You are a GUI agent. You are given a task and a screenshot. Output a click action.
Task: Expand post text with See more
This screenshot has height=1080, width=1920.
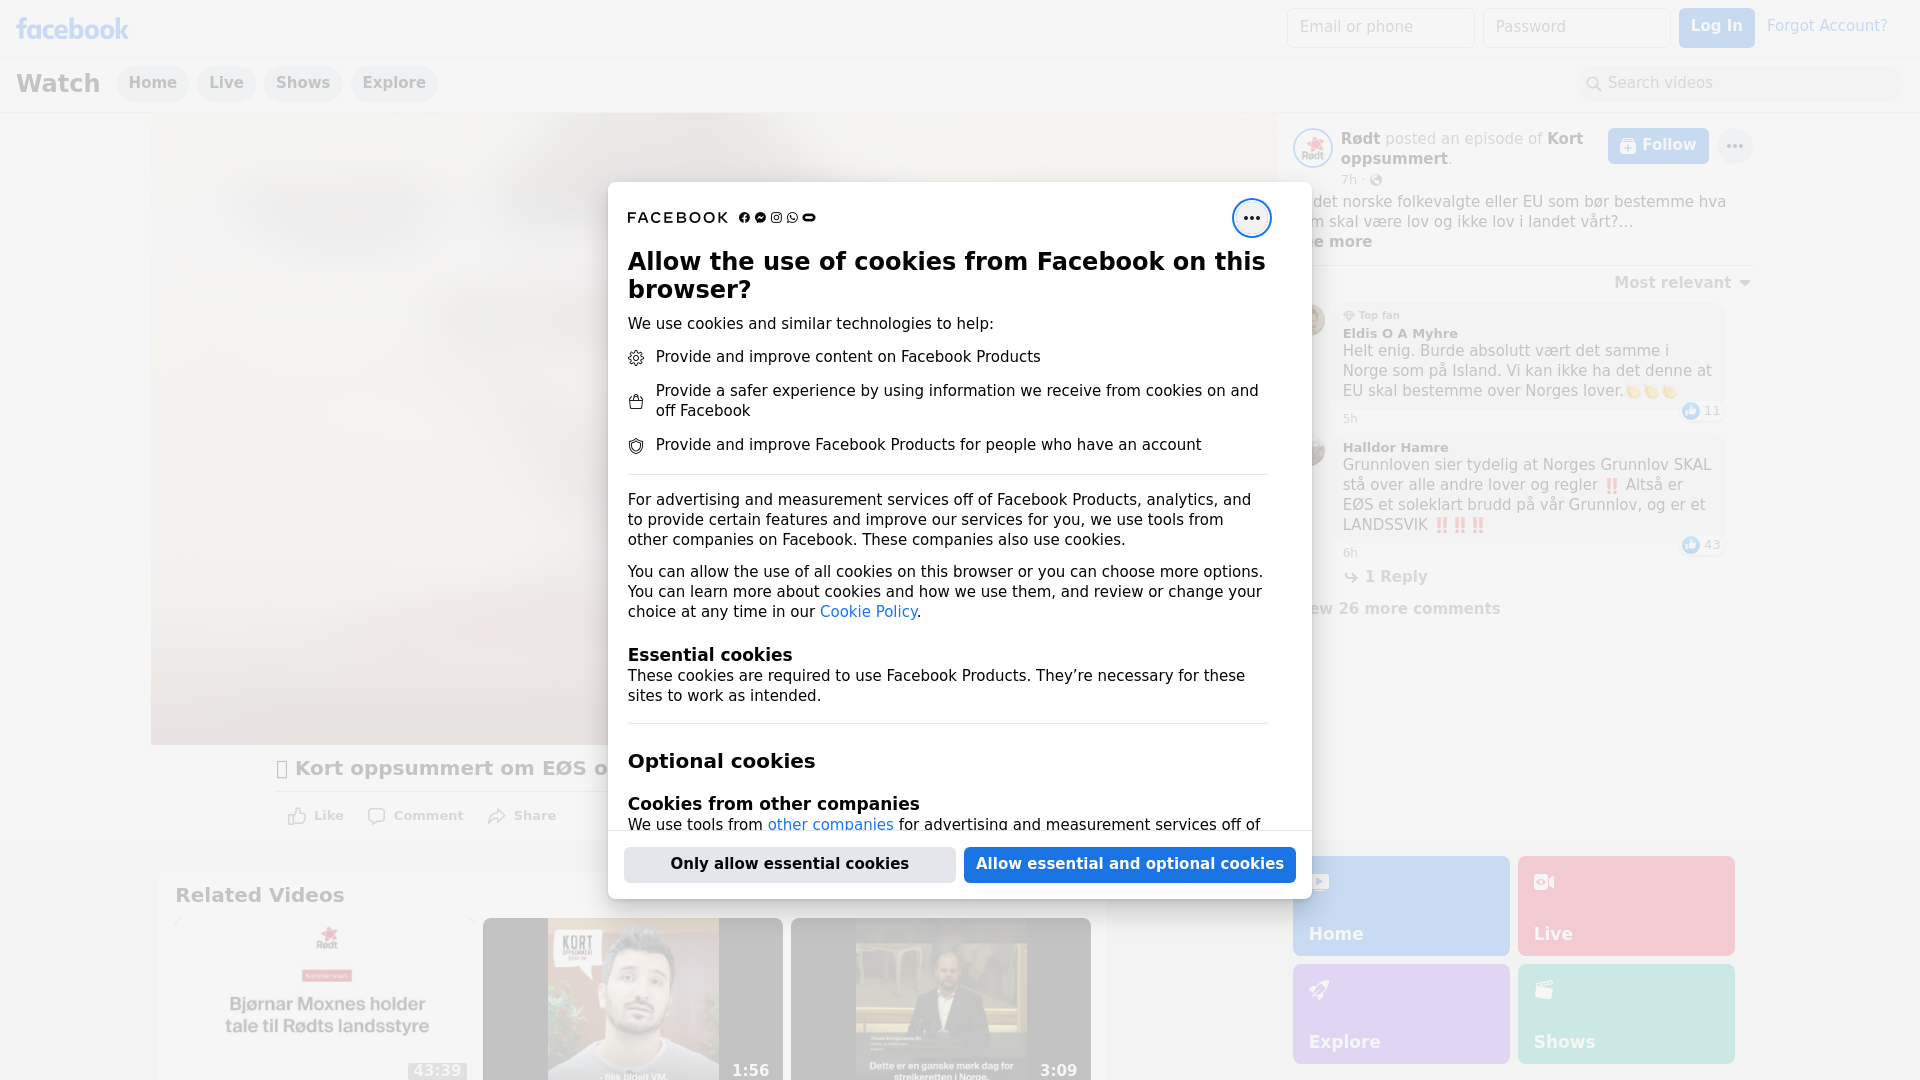(1342, 242)
